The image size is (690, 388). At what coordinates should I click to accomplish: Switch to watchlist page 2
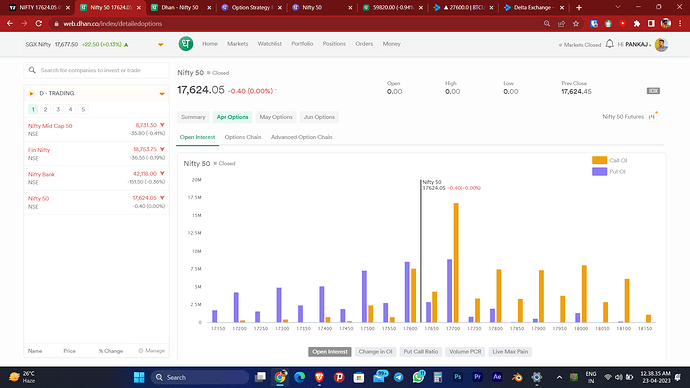[x=45, y=109]
